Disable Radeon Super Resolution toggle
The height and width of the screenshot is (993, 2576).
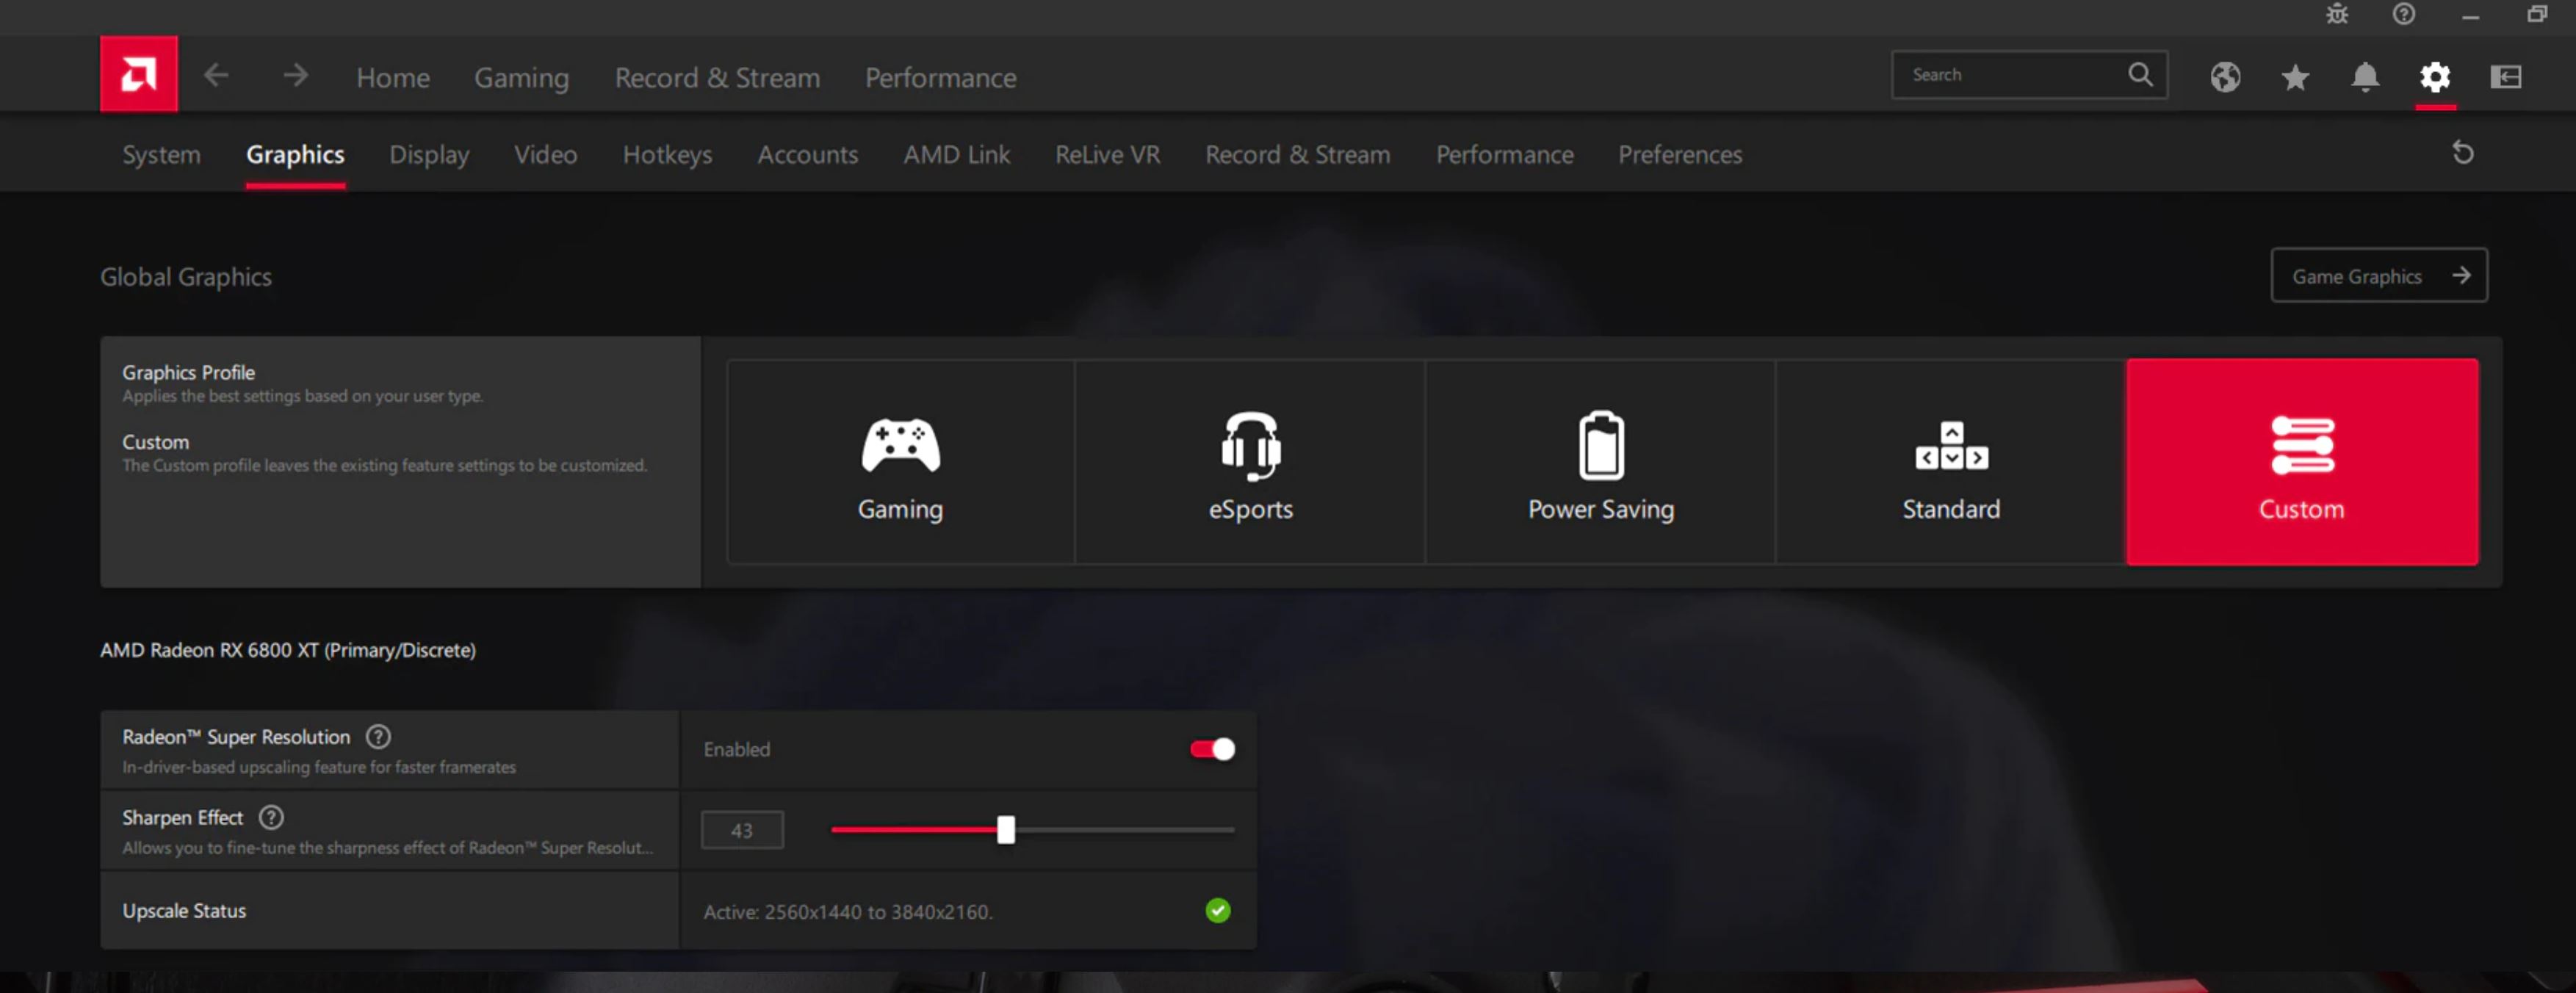click(x=1212, y=749)
